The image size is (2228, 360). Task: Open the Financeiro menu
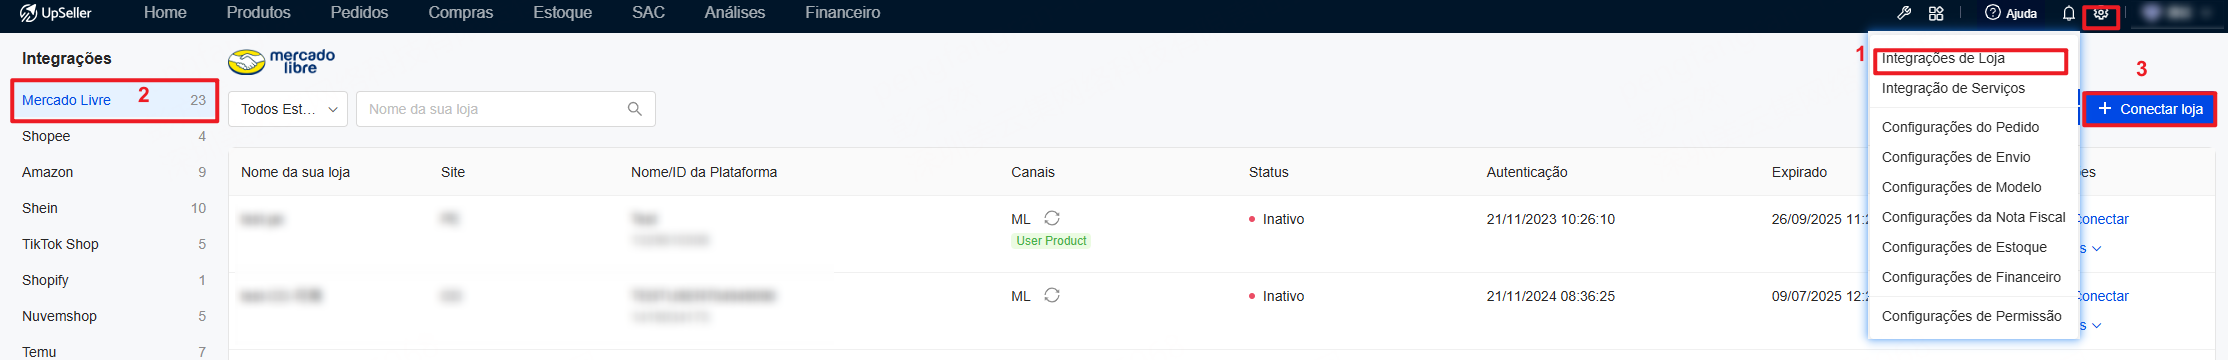pyautogui.click(x=843, y=13)
